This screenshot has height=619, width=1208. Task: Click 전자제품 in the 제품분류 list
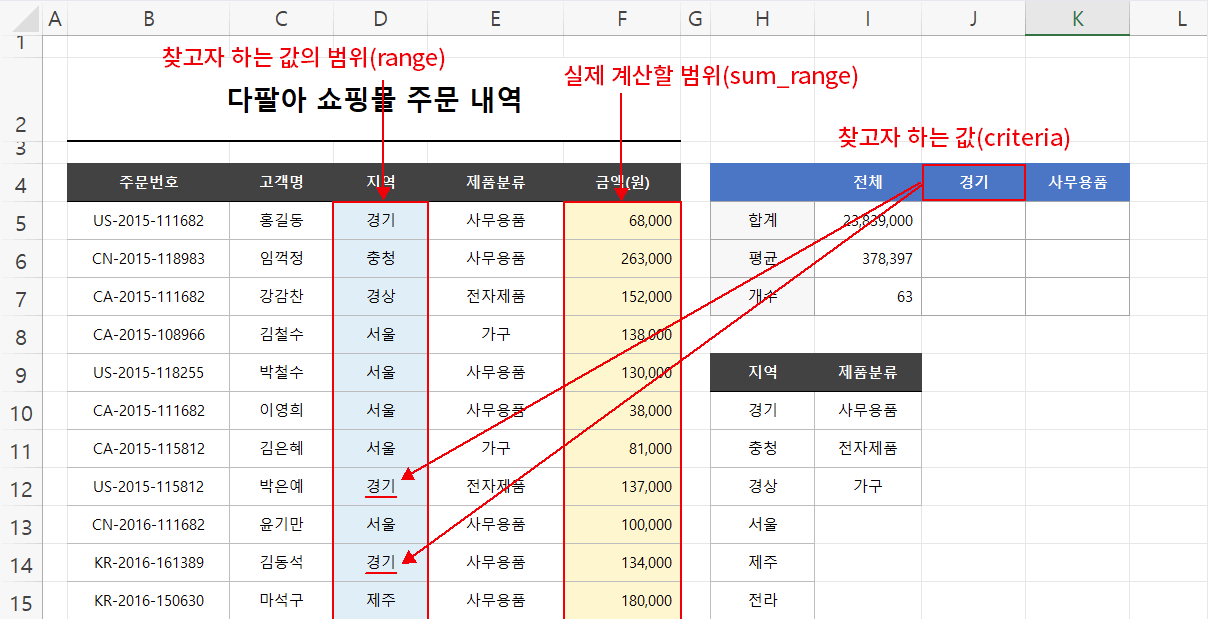pyautogui.click(x=868, y=448)
